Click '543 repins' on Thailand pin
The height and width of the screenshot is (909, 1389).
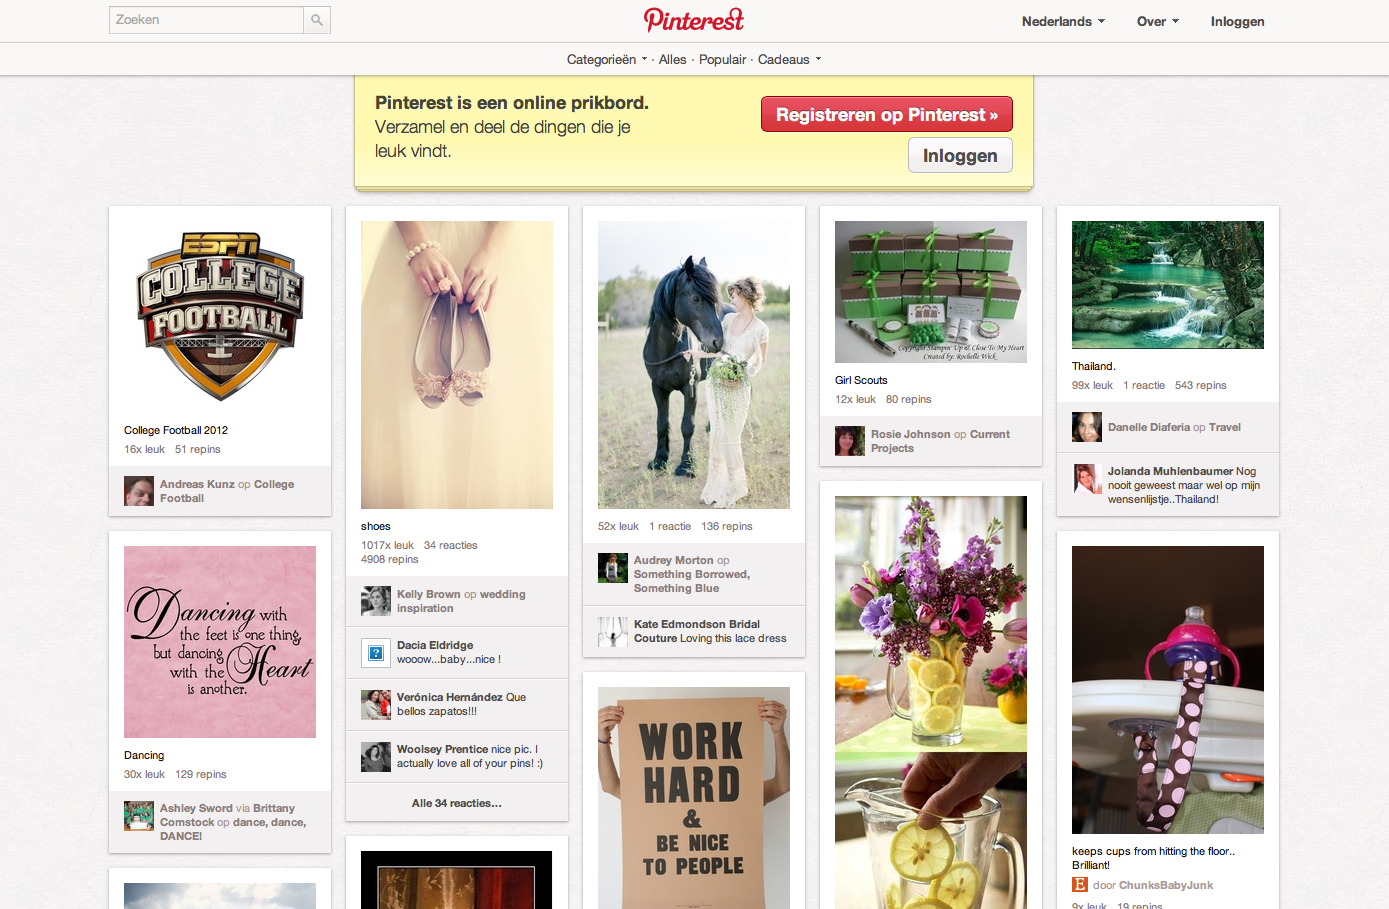[1200, 385]
